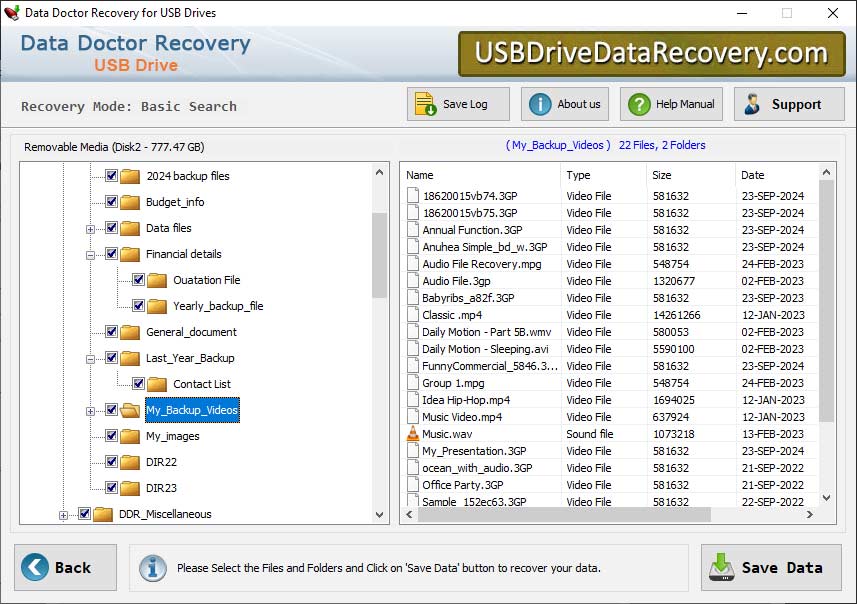Image resolution: width=857 pixels, height=604 pixels.
Task: Collapse the Financial details folder
Action: (x=92, y=254)
